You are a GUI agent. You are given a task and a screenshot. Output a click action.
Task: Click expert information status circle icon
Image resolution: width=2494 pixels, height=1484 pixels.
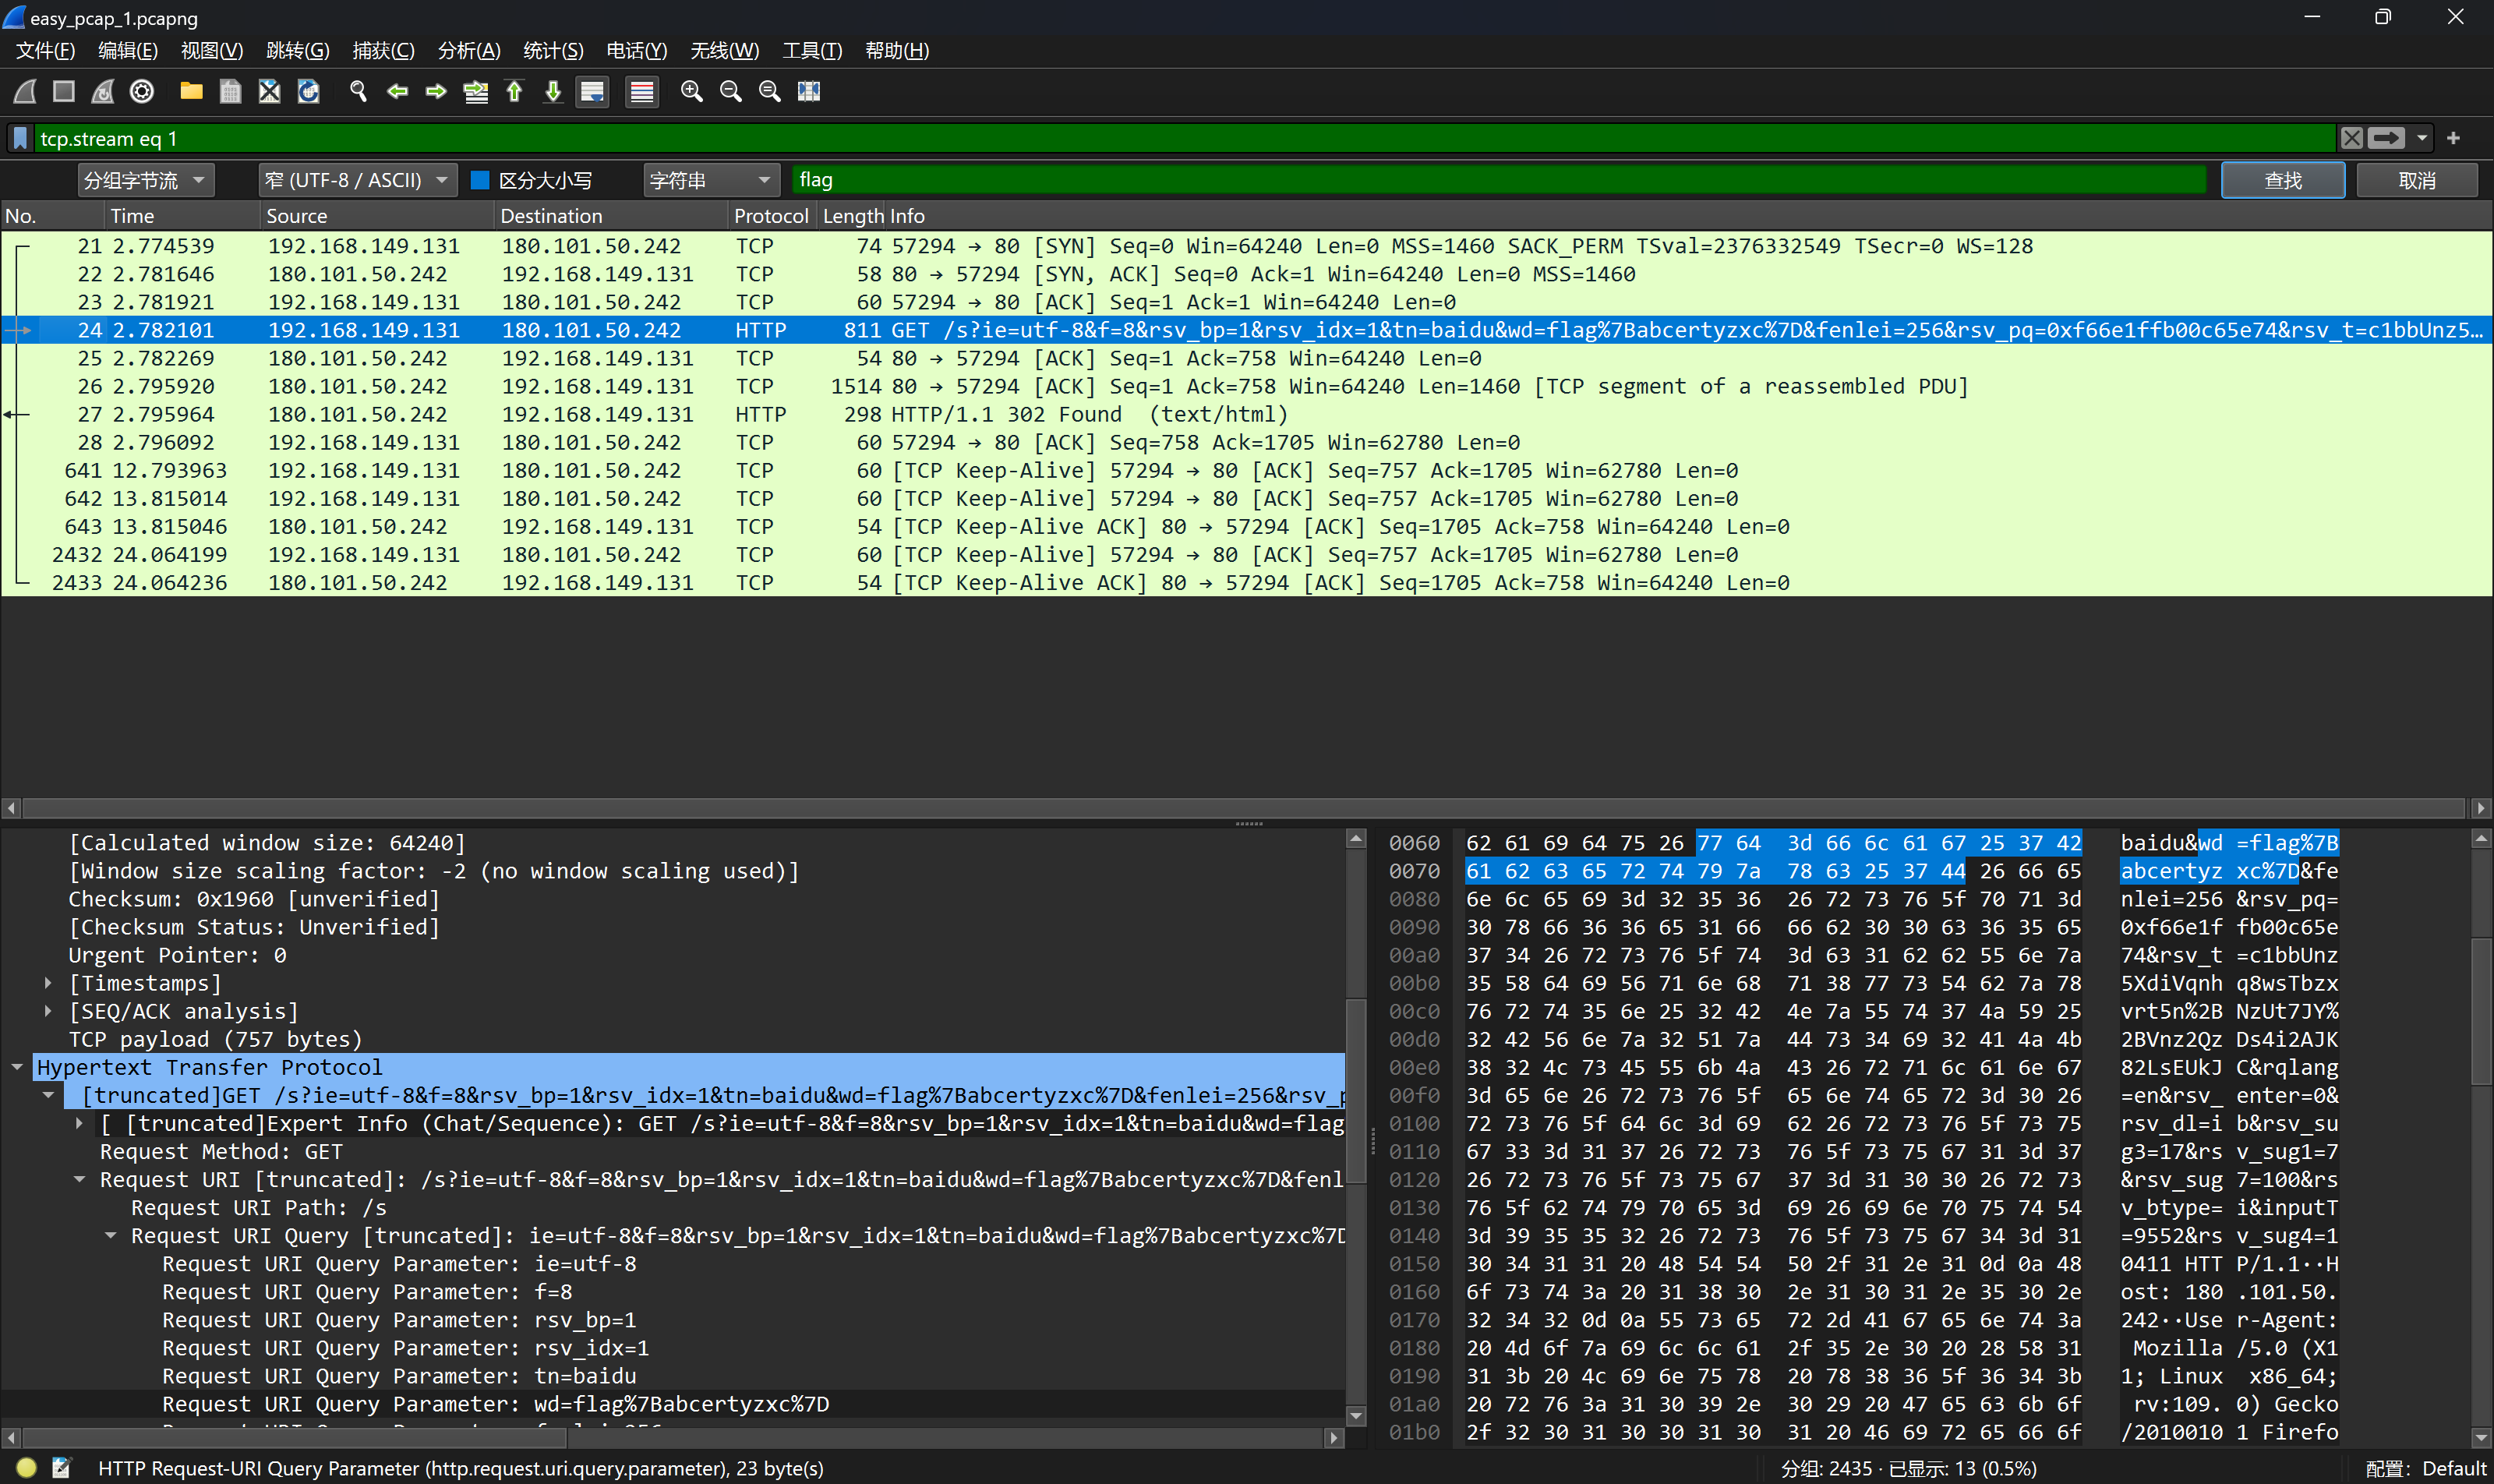(x=26, y=1467)
